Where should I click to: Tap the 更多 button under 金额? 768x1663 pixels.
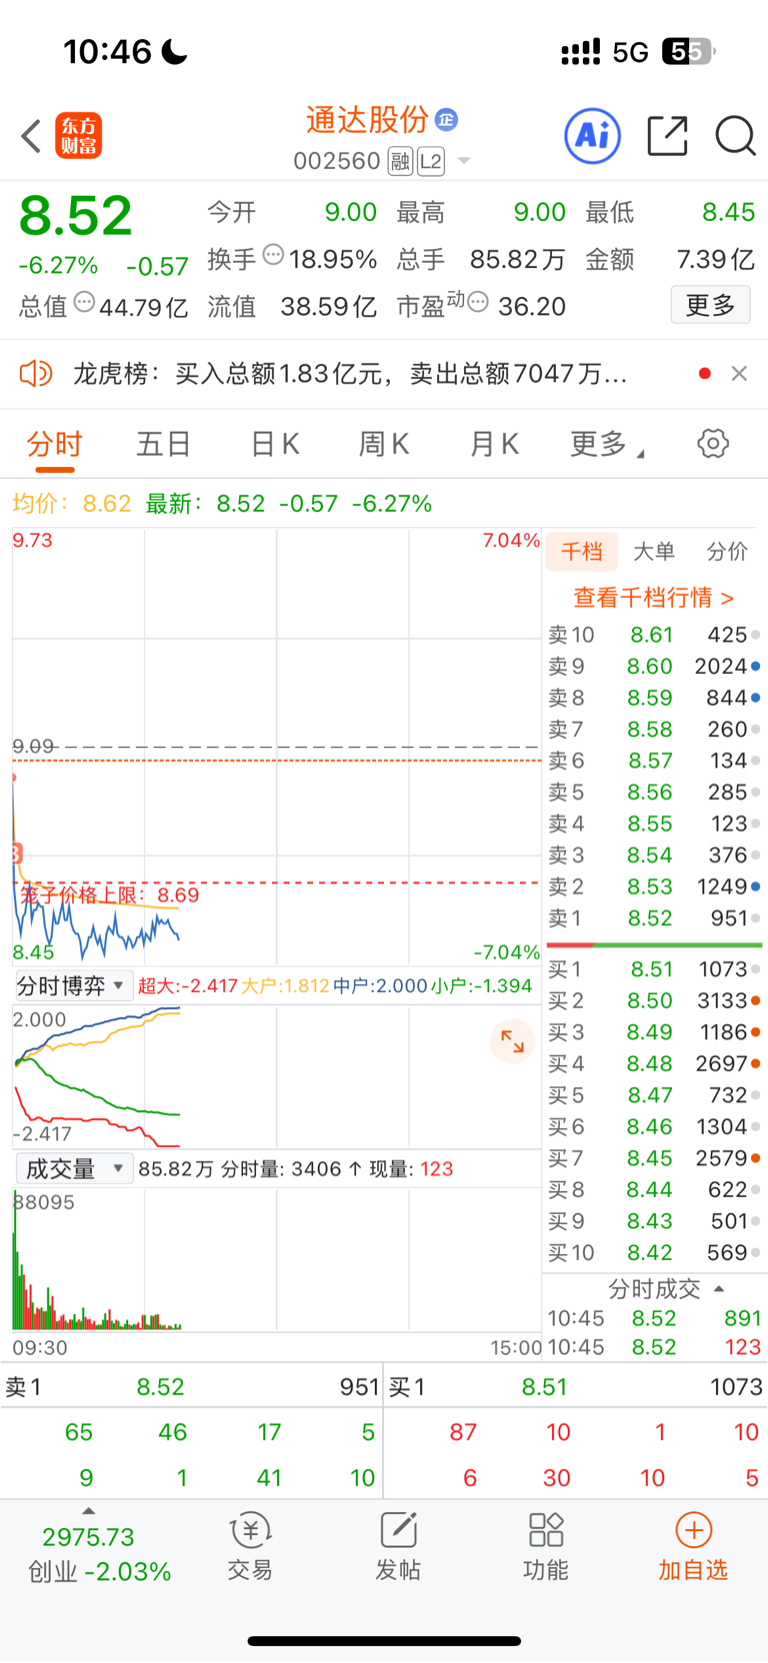(x=710, y=304)
